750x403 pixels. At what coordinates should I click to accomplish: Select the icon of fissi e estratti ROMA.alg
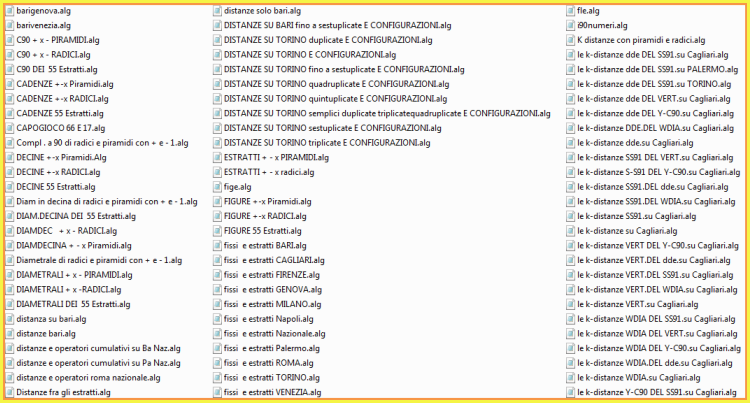217,363
